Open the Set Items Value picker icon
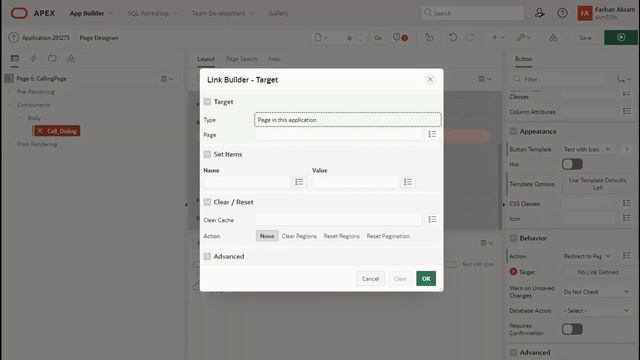Screen dimensions: 640x360 tap(408, 182)
